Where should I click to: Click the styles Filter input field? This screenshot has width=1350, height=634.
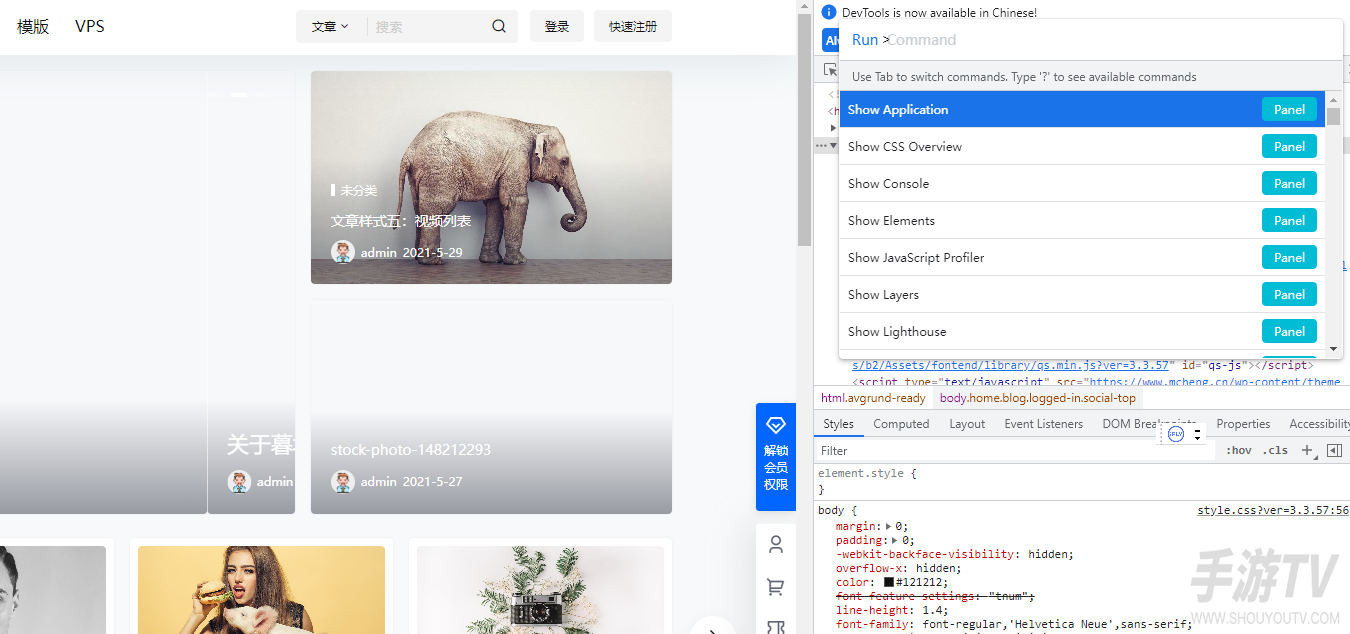click(x=1015, y=451)
